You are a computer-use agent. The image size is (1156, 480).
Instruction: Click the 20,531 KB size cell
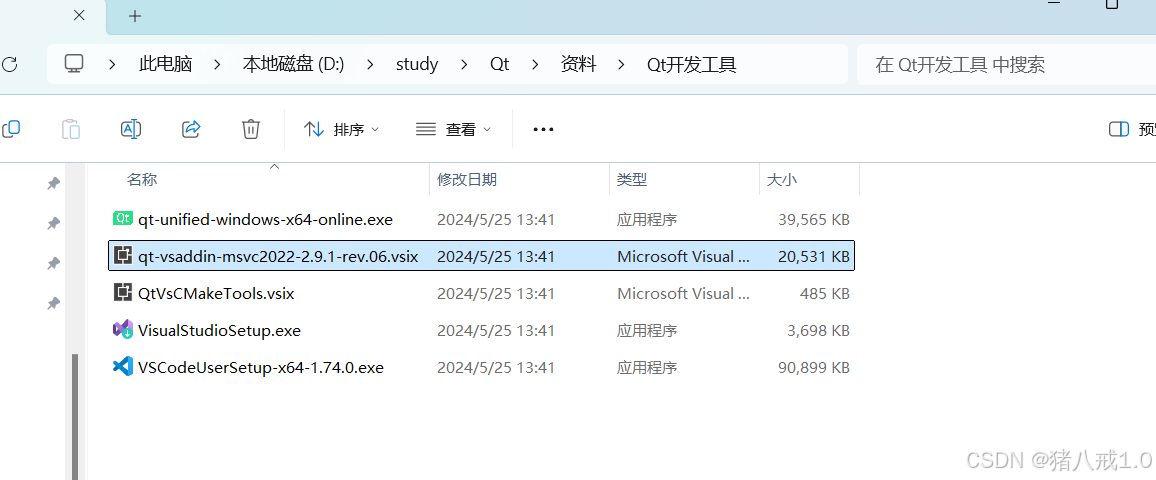(x=814, y=256)
